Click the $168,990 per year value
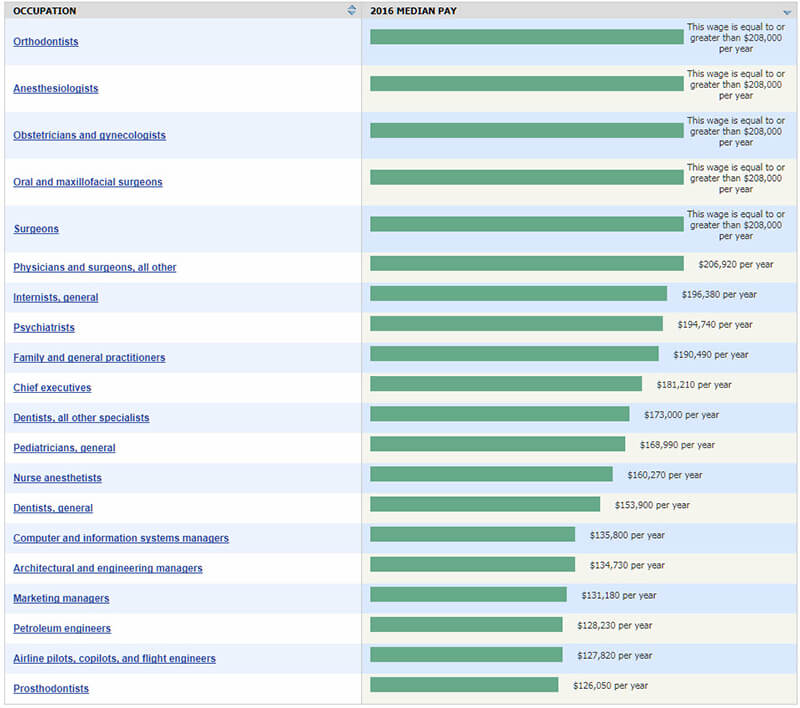 pyautogui.click(x=677, y=445)
